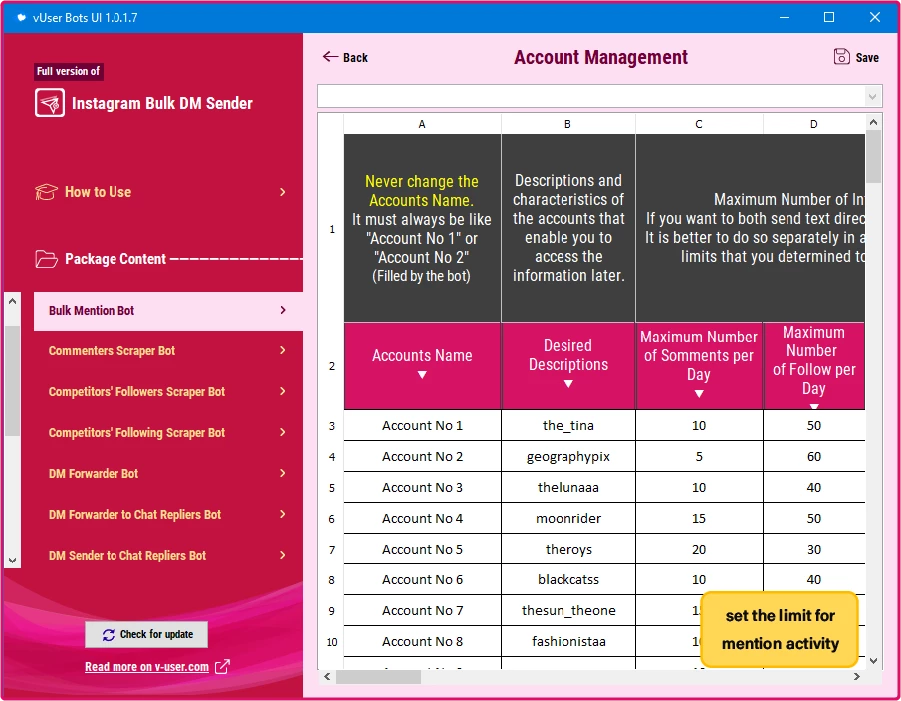Expand the Commenters Scraper Bot chevron
This screenshot has height=701, width=901.
(x=283, y=350)
